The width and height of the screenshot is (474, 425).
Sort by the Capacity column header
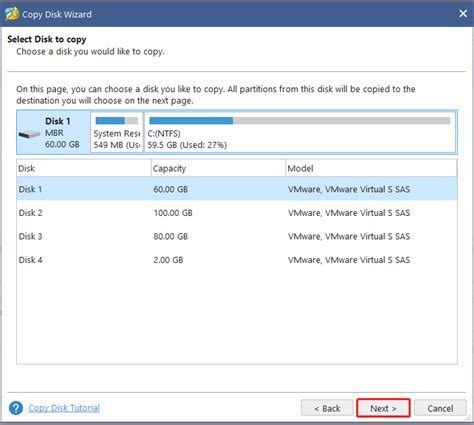(218, 168)
